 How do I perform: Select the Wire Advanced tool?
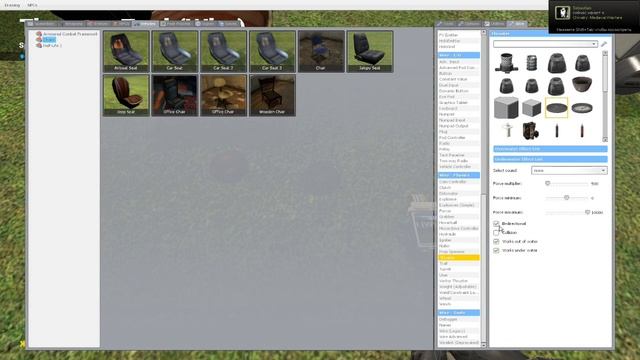458,337
